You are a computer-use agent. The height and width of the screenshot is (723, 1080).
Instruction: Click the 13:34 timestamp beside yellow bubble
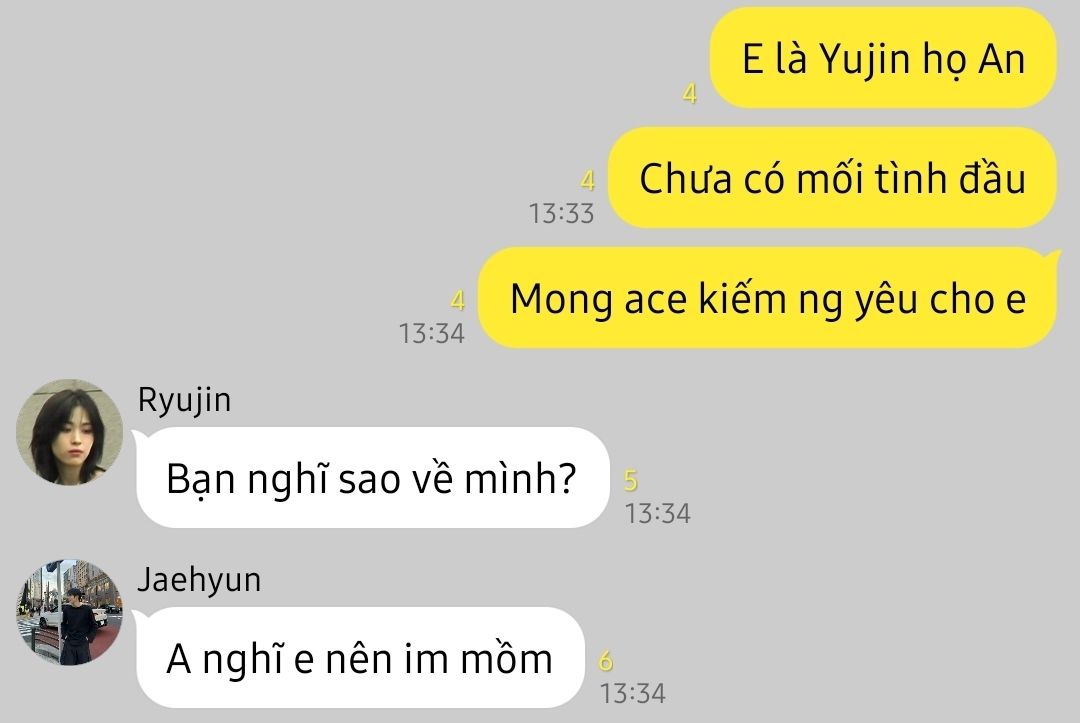pyautogui.click(x=432, y=334)
